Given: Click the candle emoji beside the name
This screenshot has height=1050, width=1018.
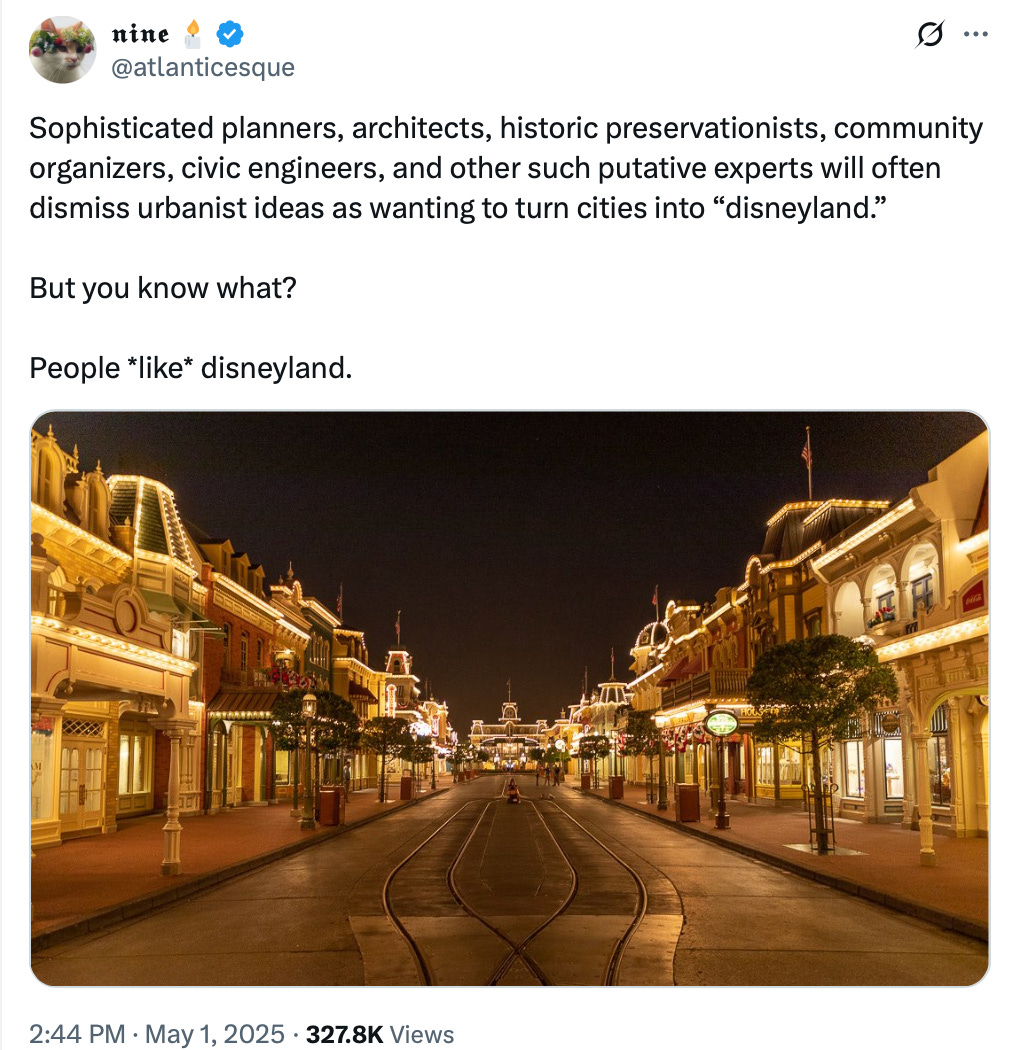Looking at the screenshot, I should [x=193, y=33].
